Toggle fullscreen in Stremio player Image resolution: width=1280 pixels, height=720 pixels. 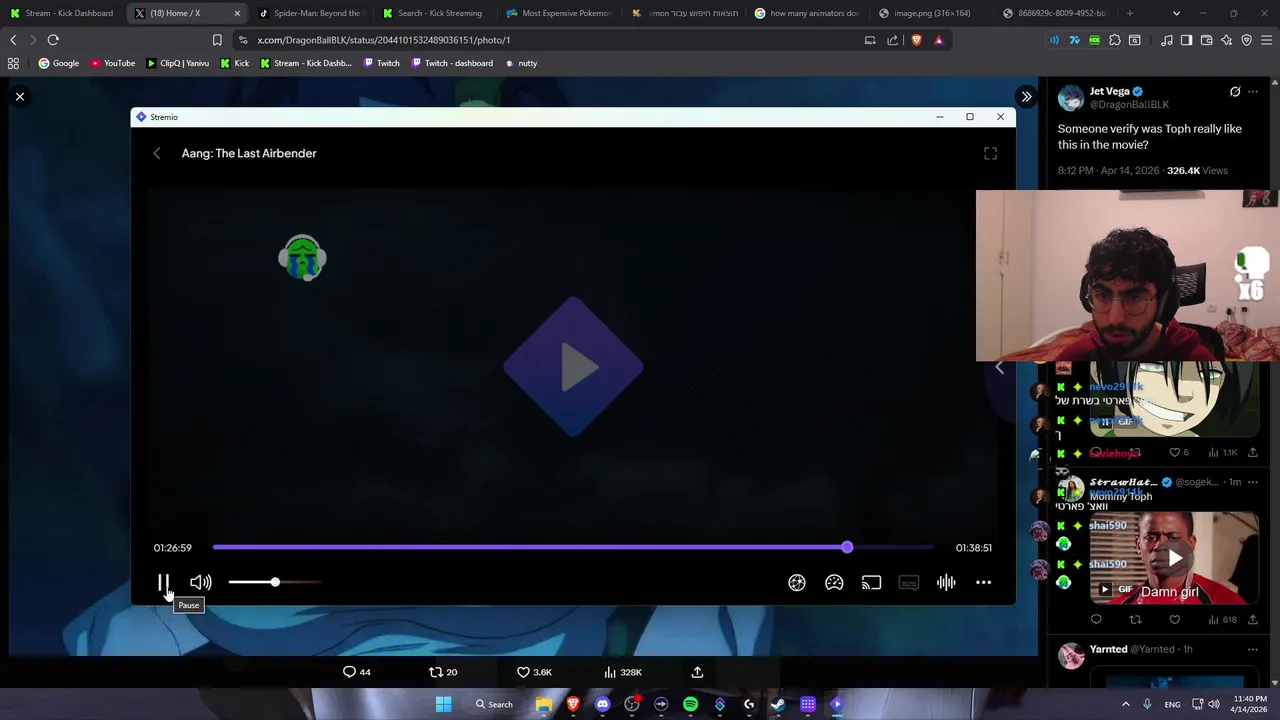[x=990, y=153]
